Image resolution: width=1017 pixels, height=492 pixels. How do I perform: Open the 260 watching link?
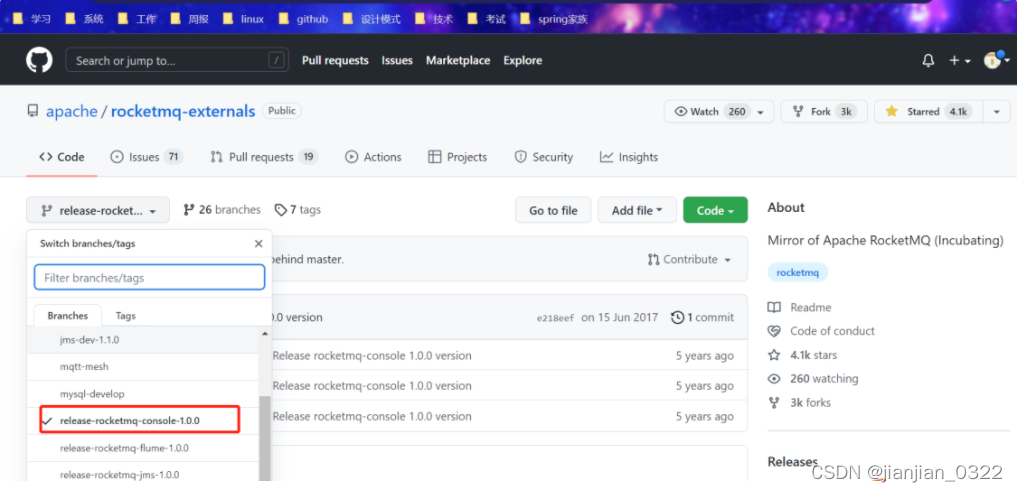click(813, 379)
